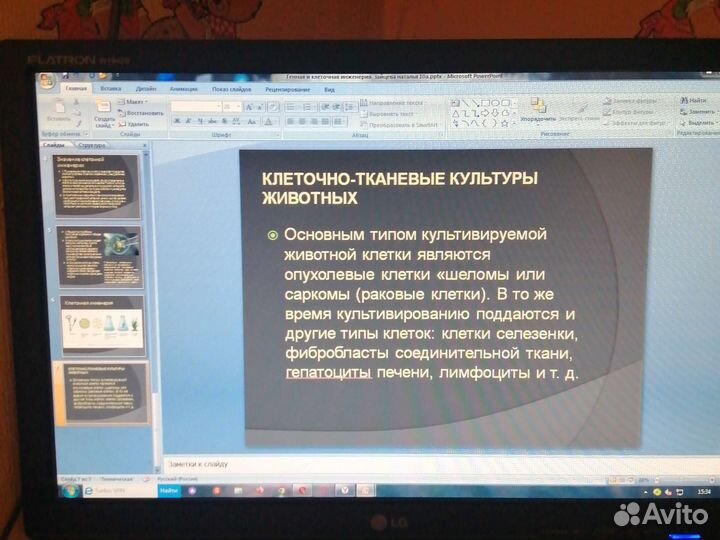
Task: Click the font color A icon
Action: click(x=269, y=122)
